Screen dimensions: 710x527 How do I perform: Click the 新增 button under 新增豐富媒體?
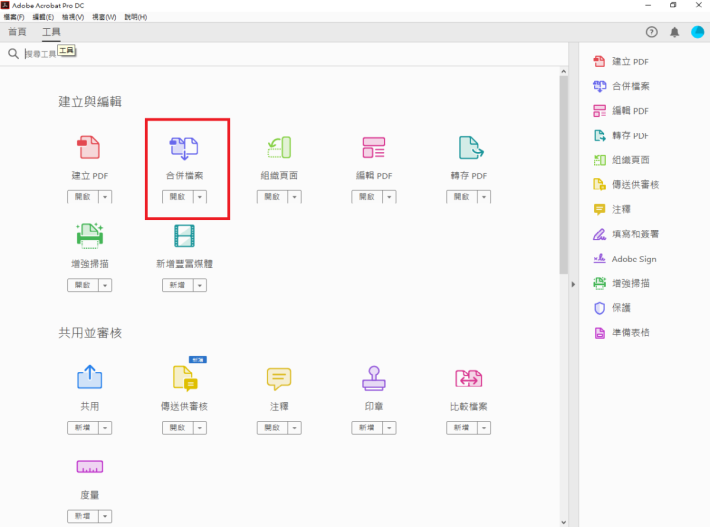[x=178, y=285]
